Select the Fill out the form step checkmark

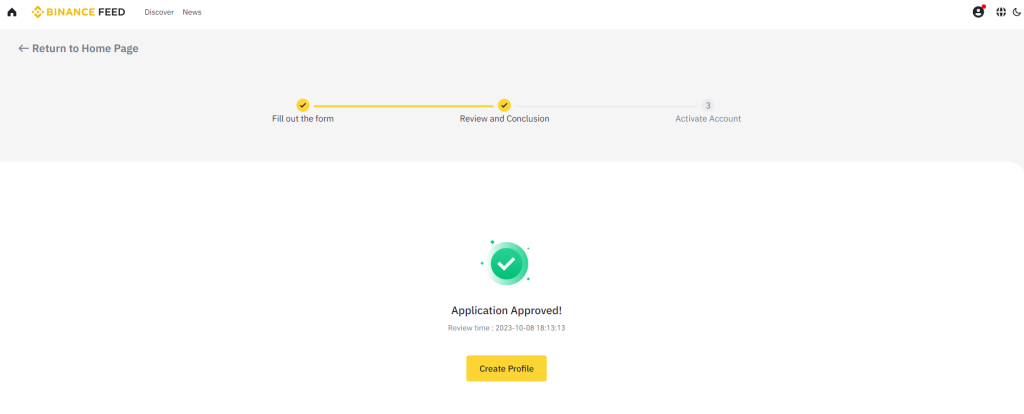pyautogui.click(x=302, y=105)
